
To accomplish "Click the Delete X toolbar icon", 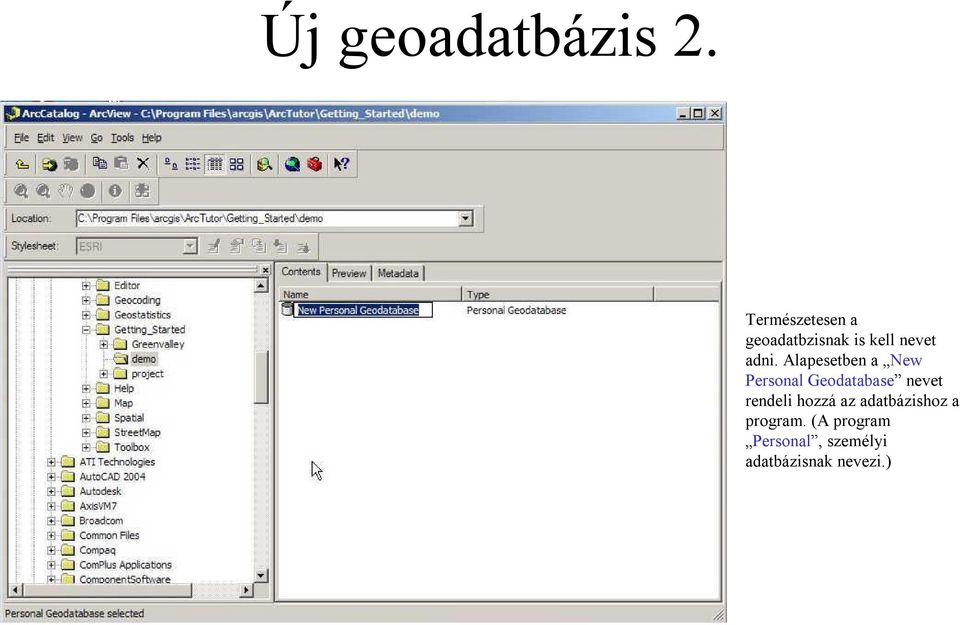I will coord(143,163).
